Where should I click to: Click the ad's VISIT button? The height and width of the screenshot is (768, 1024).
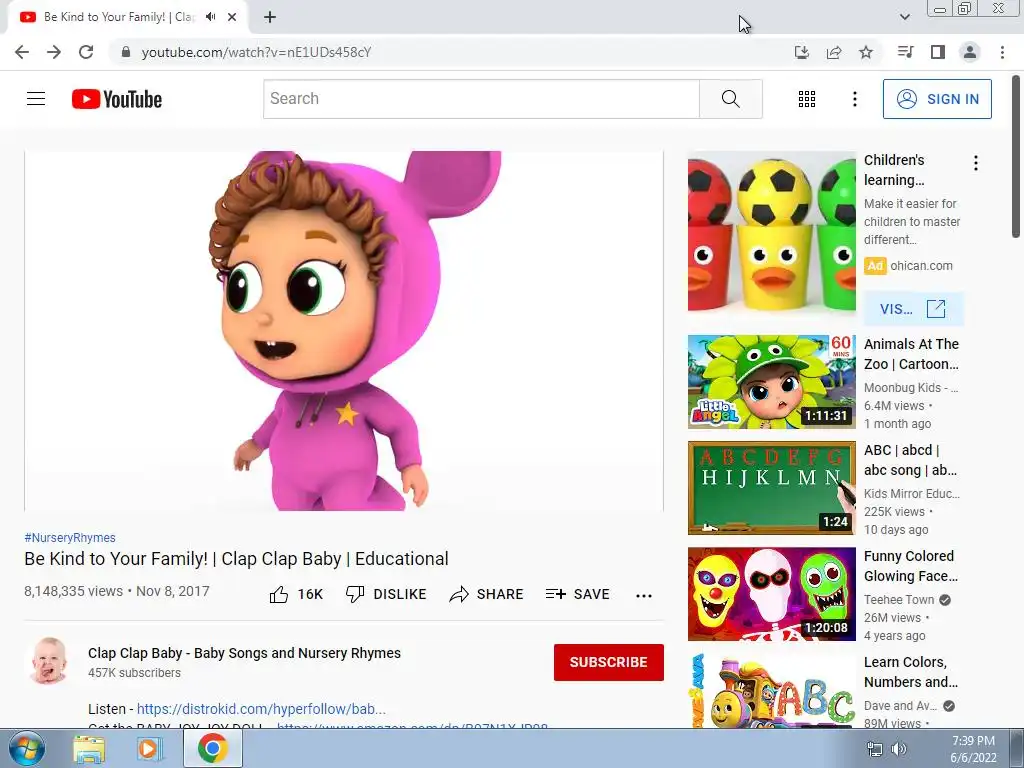point(913,309)
